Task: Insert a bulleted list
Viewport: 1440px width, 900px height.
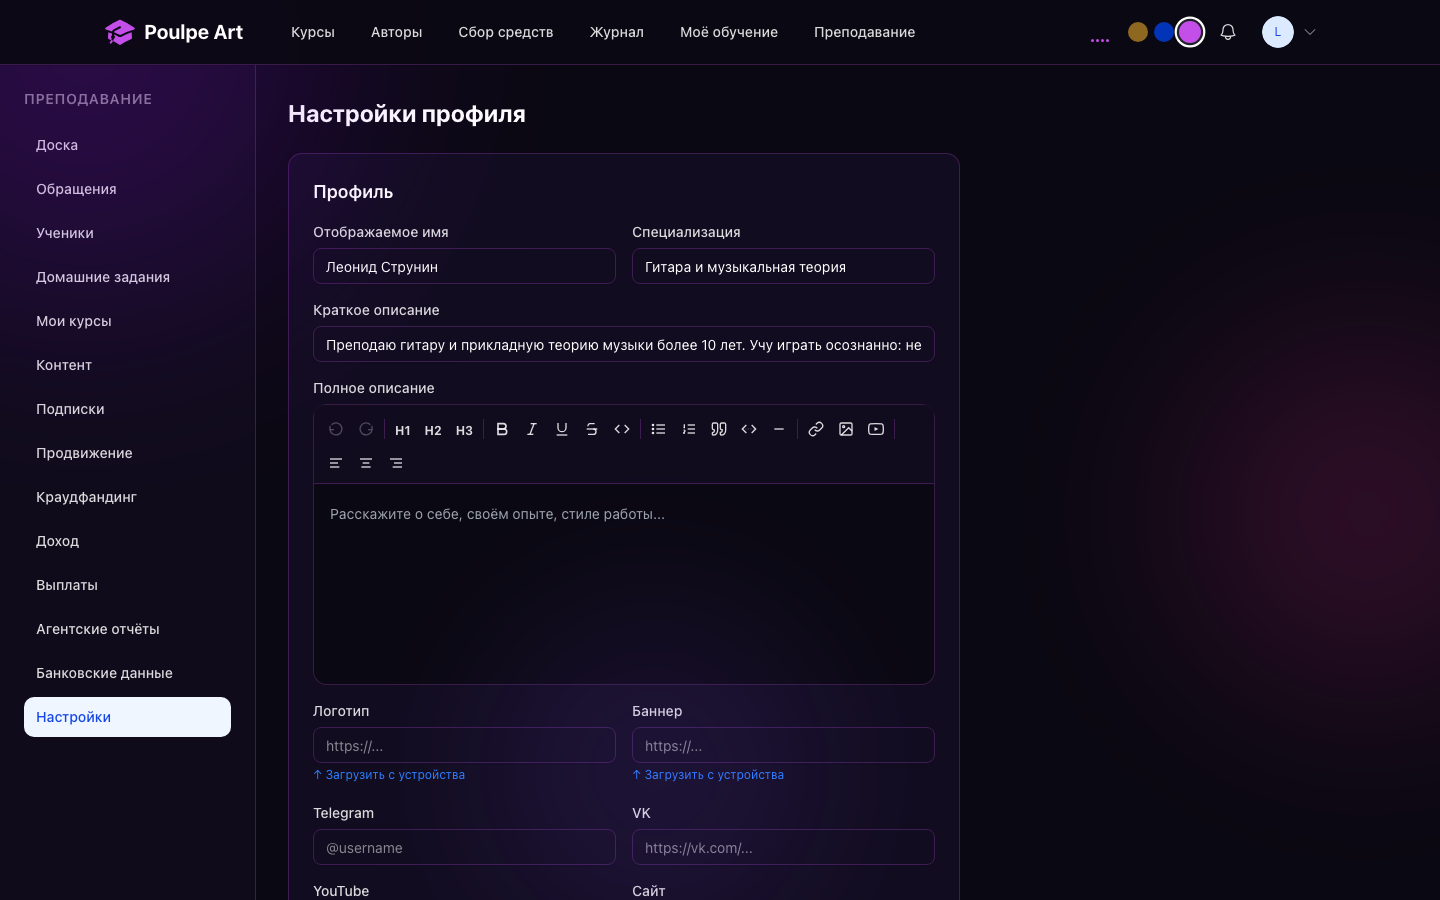Action: click(658, 429)
